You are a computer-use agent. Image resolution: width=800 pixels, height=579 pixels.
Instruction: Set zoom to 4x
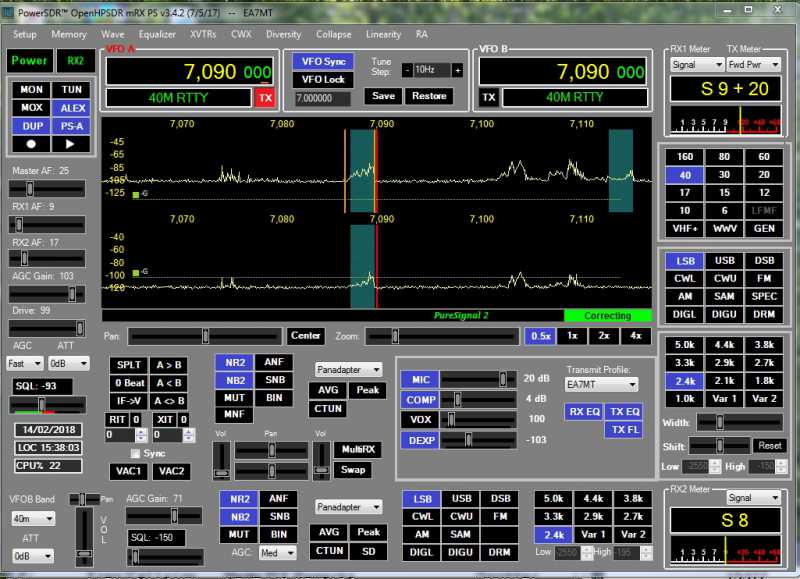pyautogui.click(x=635, y=336)
